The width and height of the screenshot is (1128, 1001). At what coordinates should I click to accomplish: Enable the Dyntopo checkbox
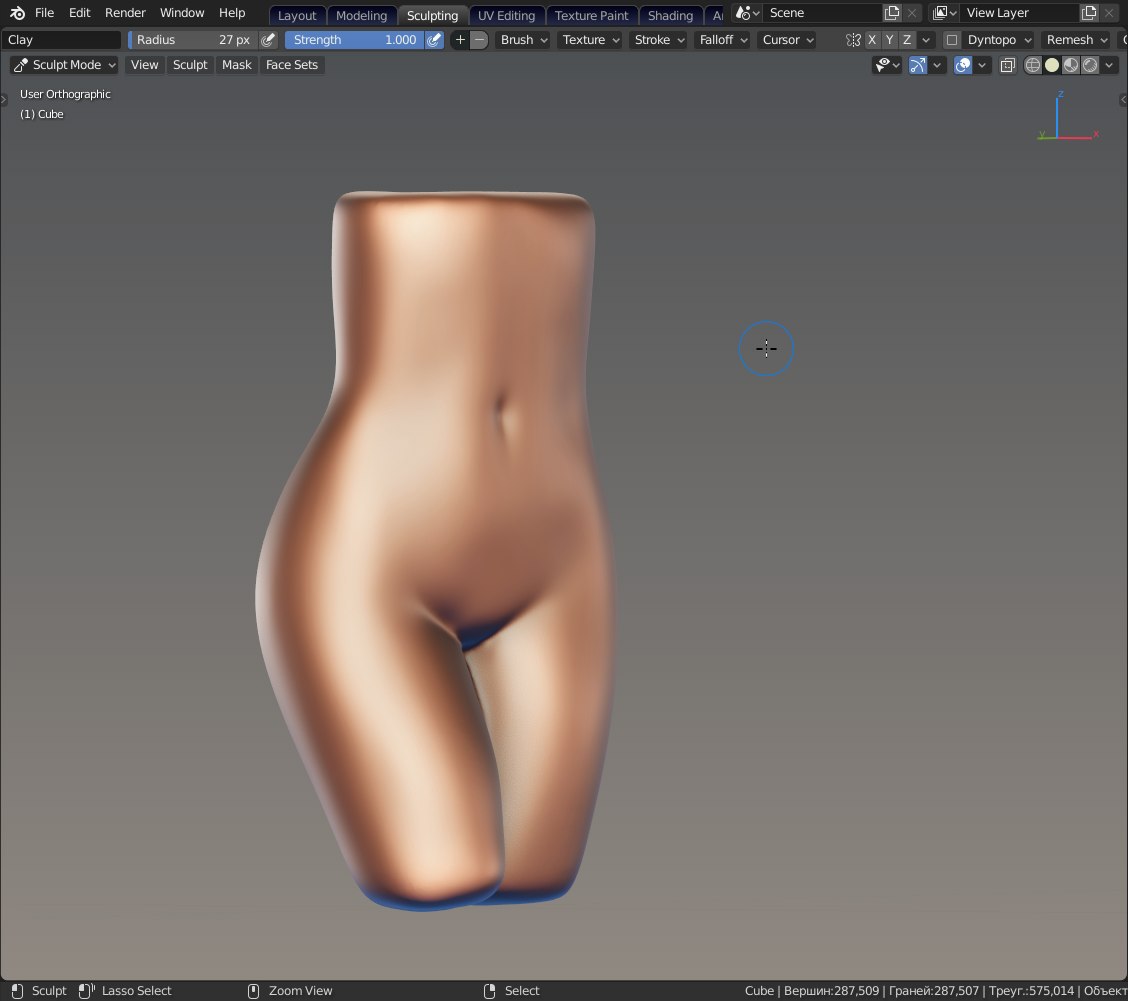(x=952, y=40)
